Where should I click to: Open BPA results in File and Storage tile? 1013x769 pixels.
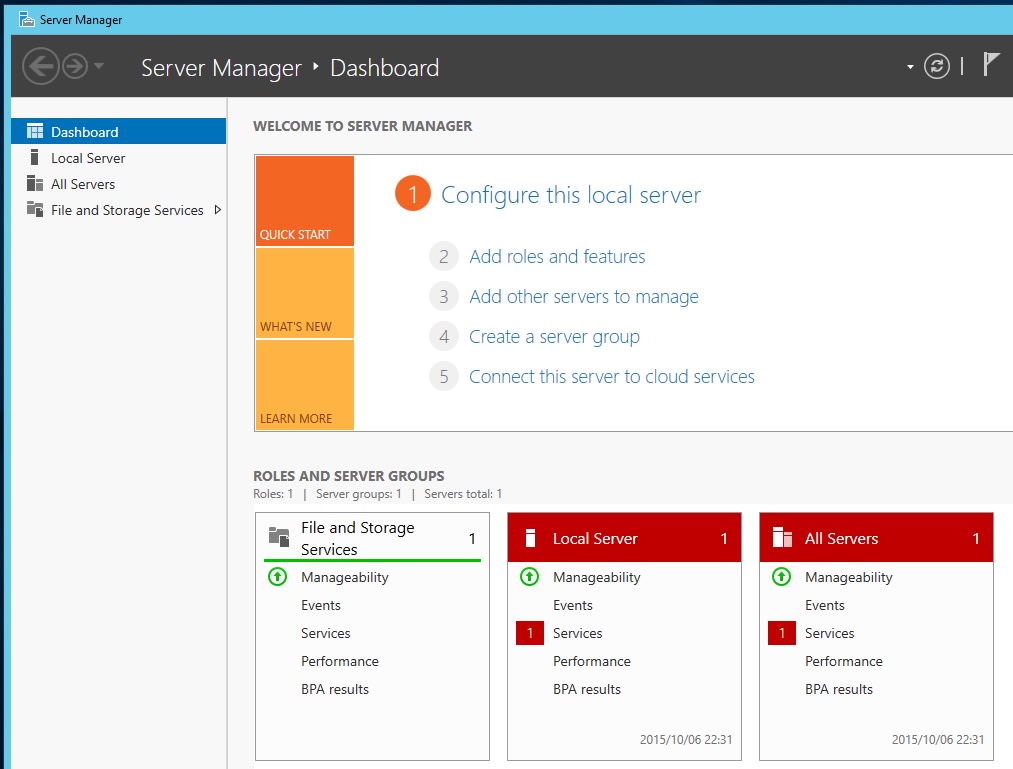pos(335,690)
